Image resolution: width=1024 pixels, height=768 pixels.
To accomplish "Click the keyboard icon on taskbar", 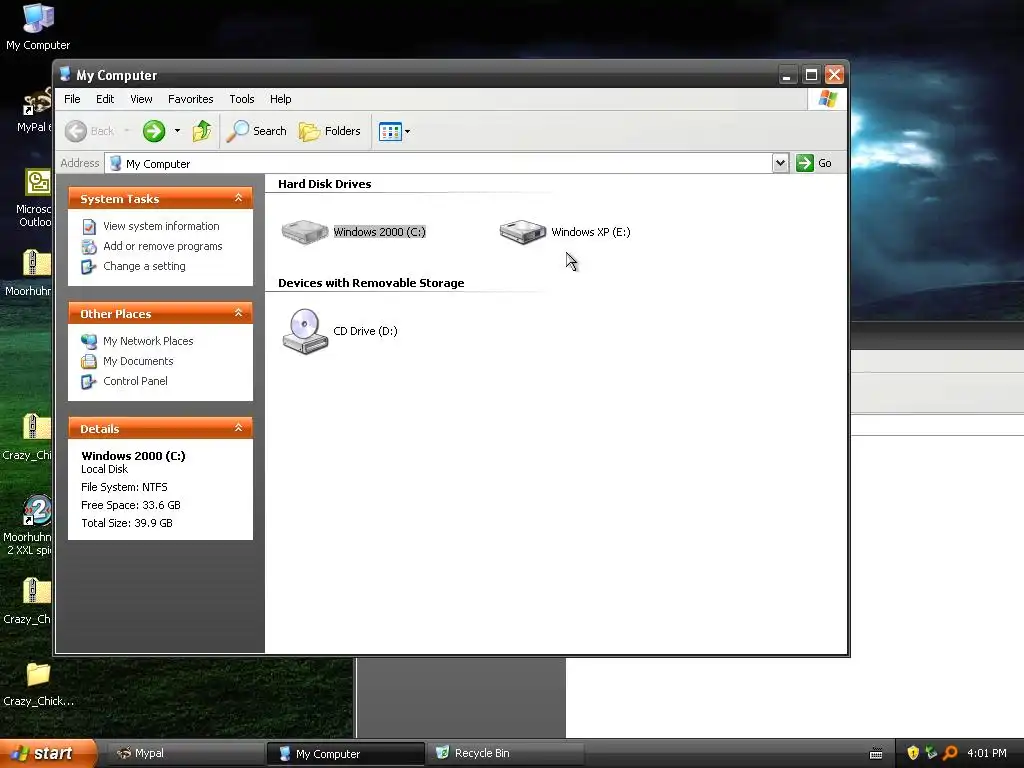I will point(876,754).
